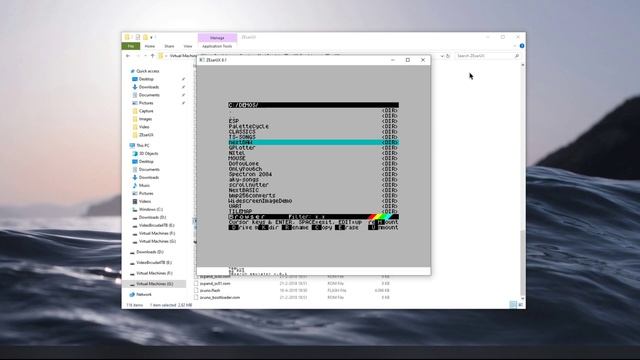Screen dimensions: 640x360
Task: Open the Capture folder in sidebar
Action: click(146, 111)
